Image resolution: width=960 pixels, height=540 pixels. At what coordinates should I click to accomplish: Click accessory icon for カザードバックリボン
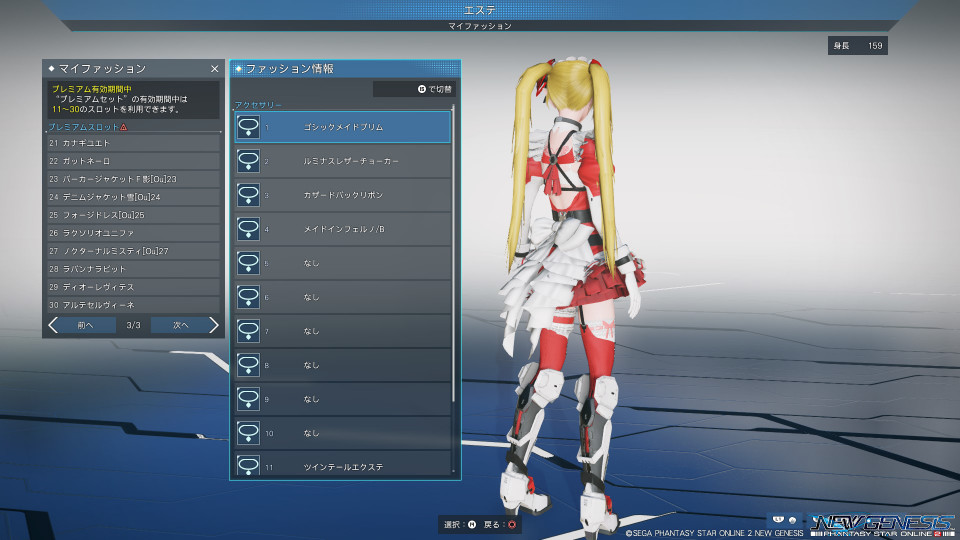pyautogui.click(x=248, y=195)
